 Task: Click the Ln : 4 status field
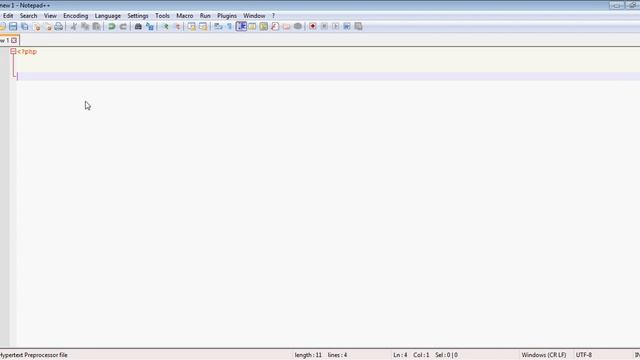(x=400, y=355)
